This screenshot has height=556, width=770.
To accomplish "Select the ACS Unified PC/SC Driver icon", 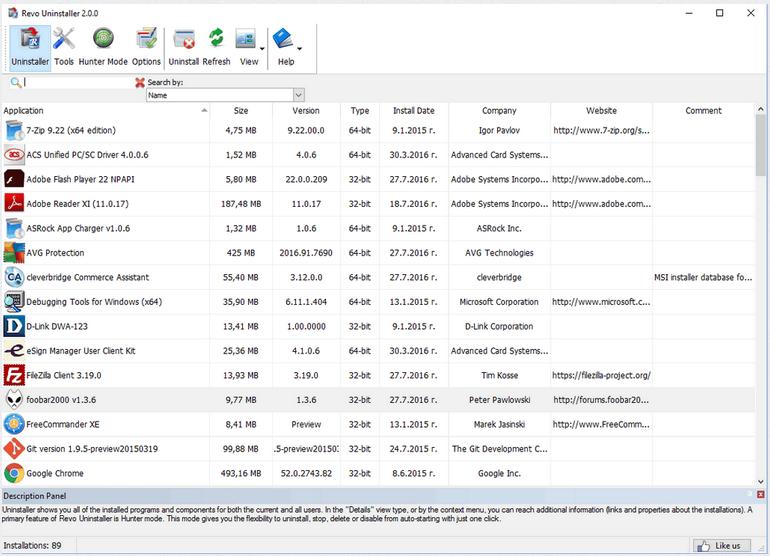I will [x=14, y=155].
